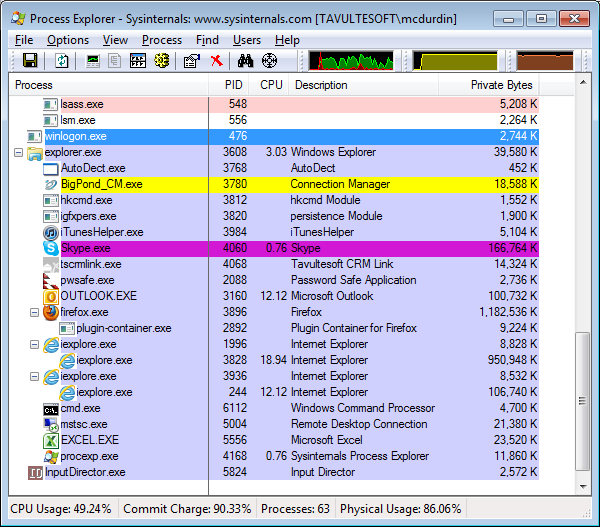Image resolution: width=600 pixels, height=527 pixels.
Task: Open the Properties toolbar icon
Action: coord(192,60)
